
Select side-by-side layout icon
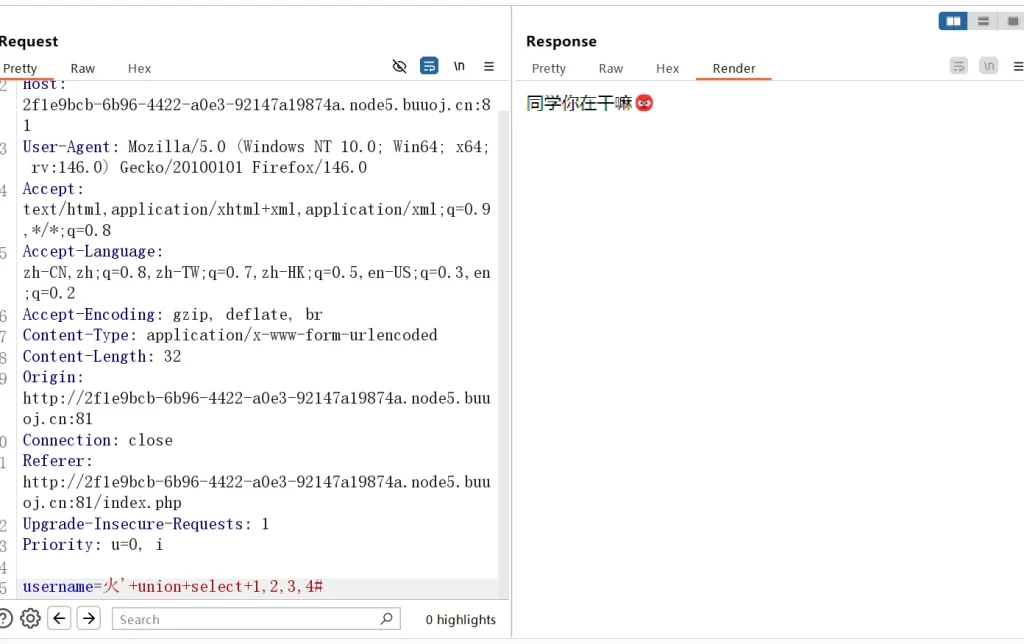coord(953,21)
